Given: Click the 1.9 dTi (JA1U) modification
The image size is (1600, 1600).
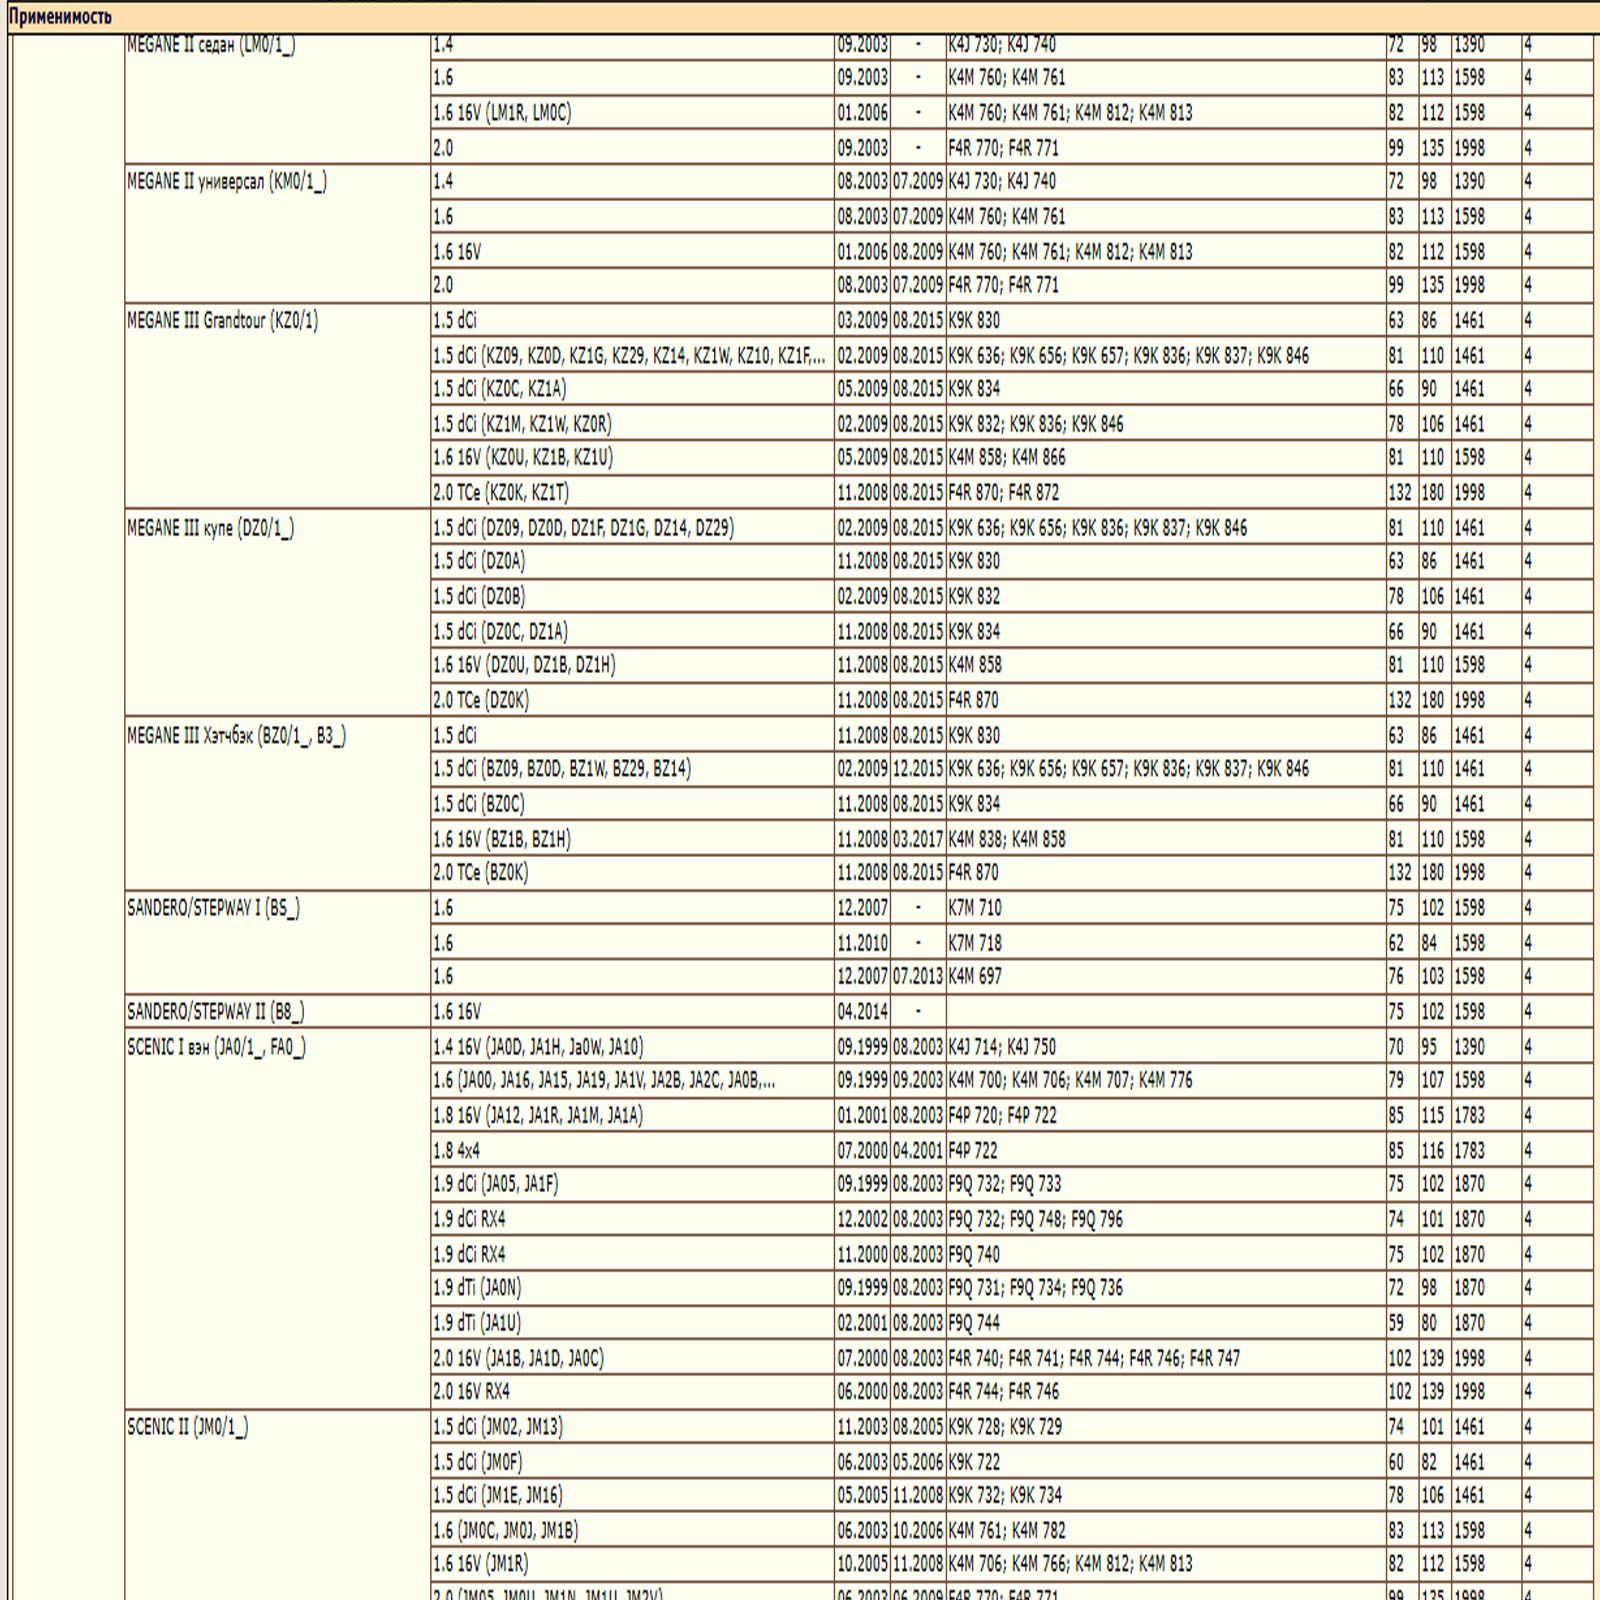Looking at the screenshot, I should (477, 1323).
